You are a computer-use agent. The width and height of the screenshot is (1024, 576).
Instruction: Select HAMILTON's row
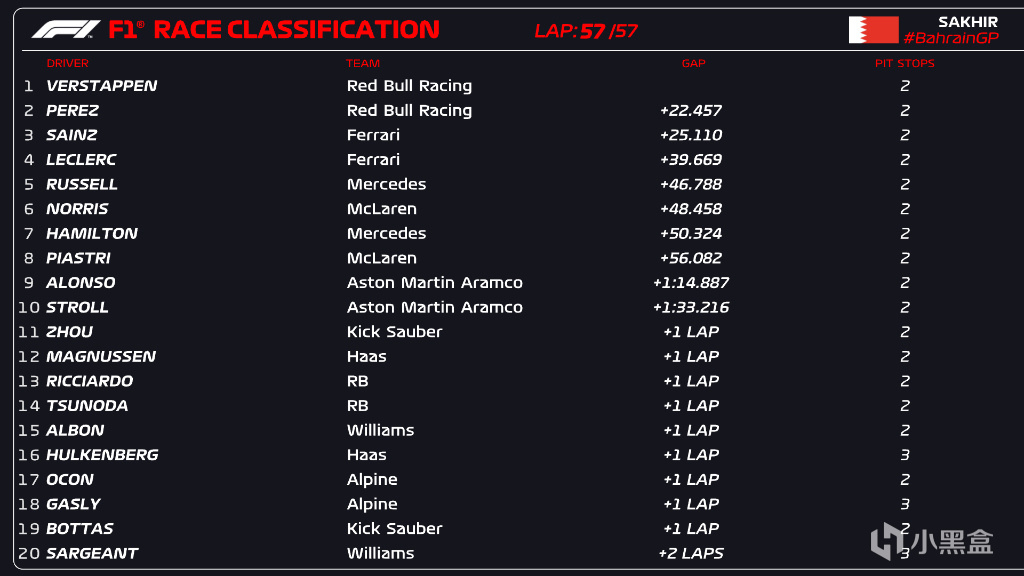[92, 233]
